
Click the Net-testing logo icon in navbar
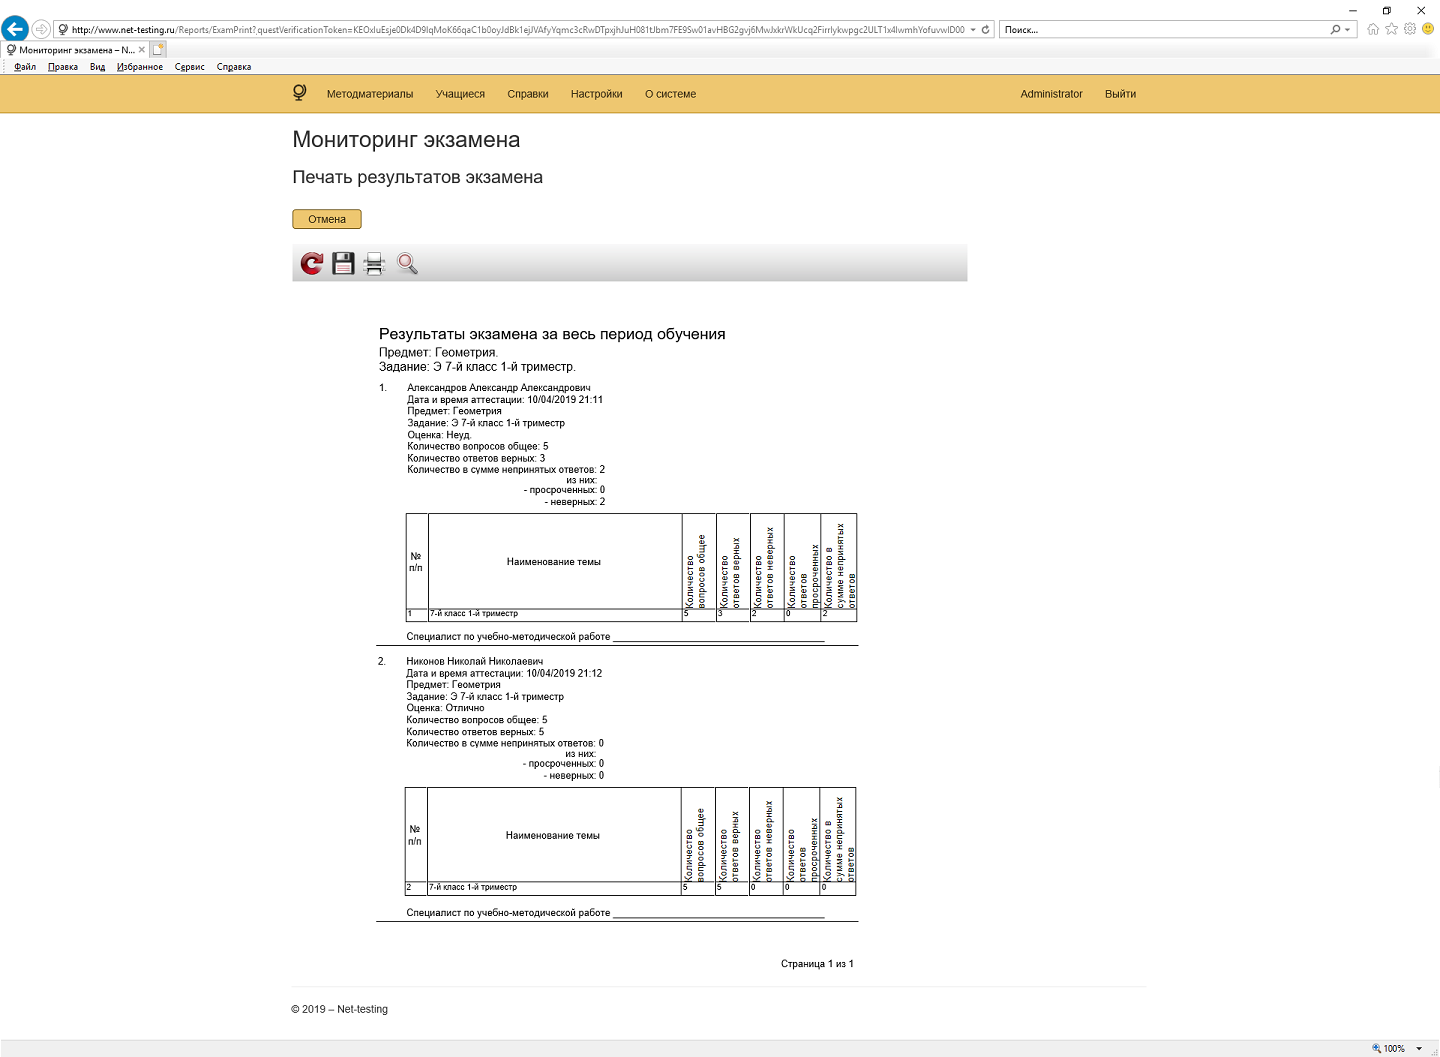299,93
